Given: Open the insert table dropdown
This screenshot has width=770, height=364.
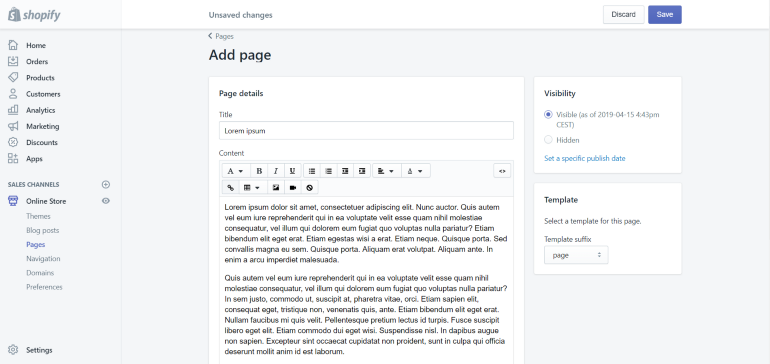Looking at the screenshot, I should coord(253,187).
